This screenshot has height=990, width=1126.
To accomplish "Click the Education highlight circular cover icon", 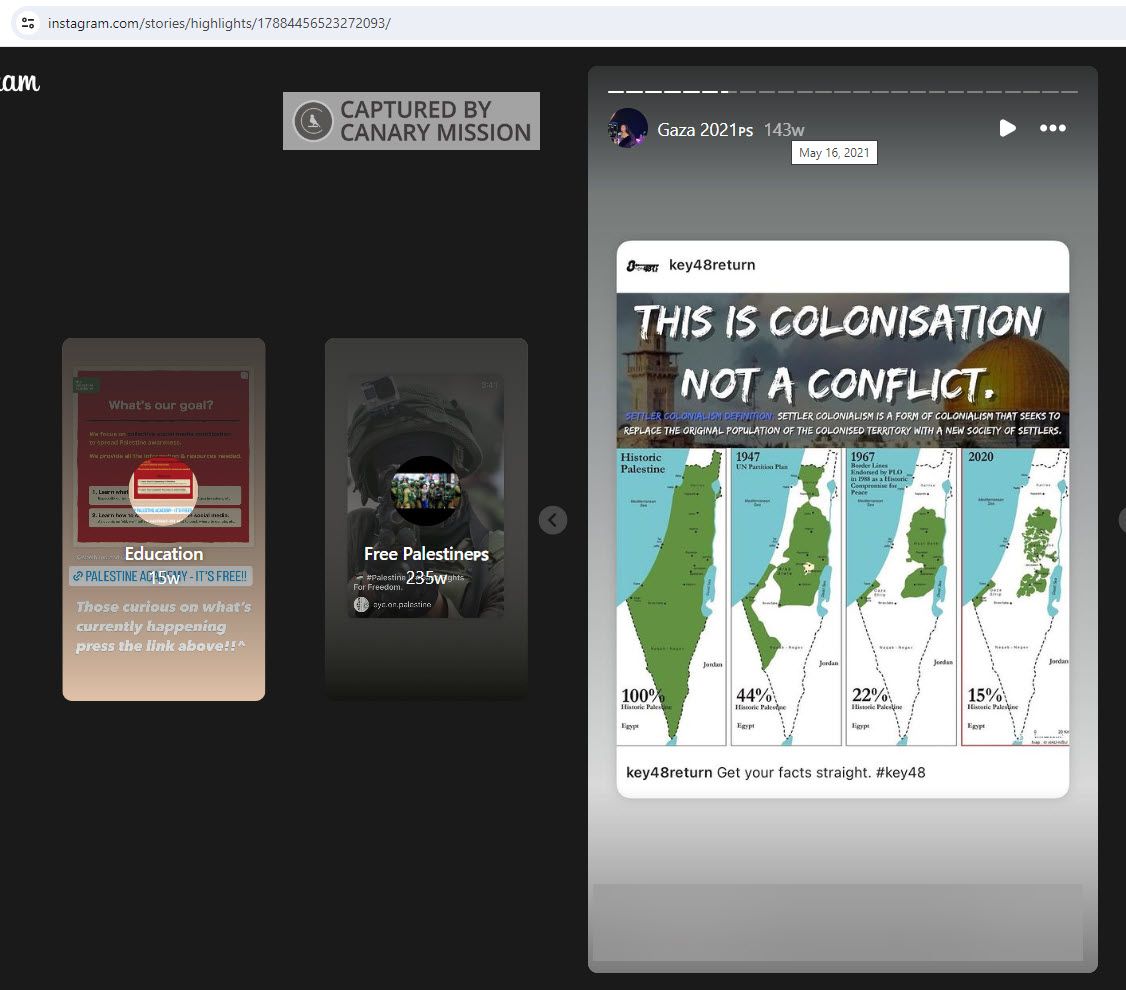I will 164,491.
